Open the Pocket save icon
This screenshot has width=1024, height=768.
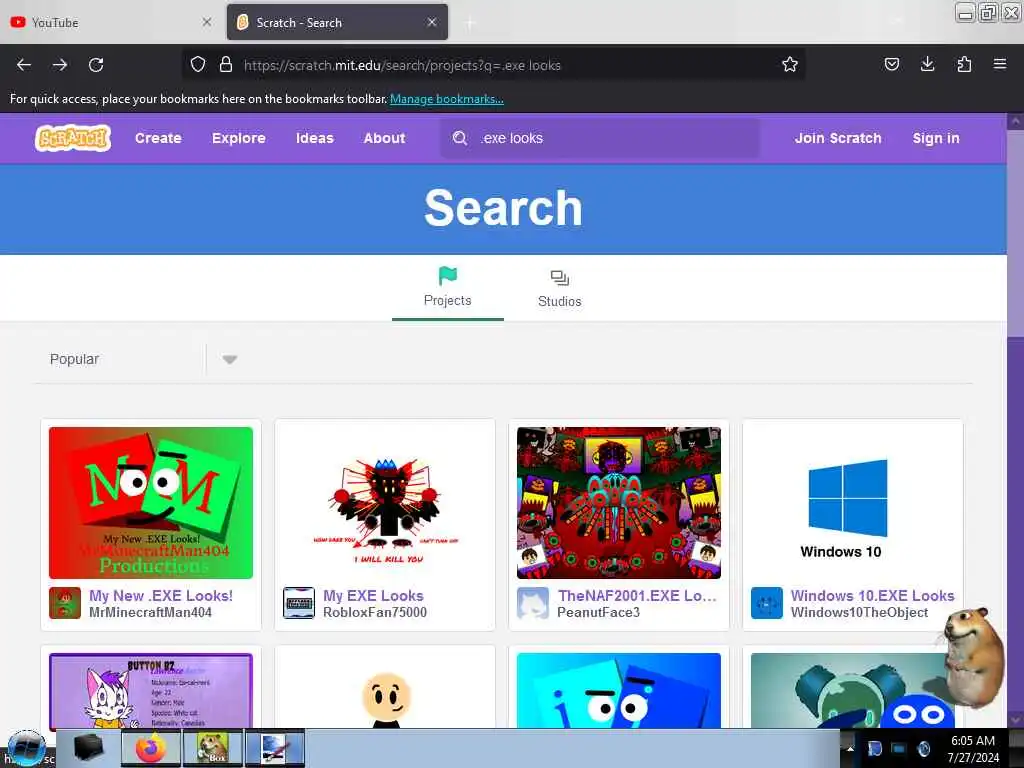(892, 65)
